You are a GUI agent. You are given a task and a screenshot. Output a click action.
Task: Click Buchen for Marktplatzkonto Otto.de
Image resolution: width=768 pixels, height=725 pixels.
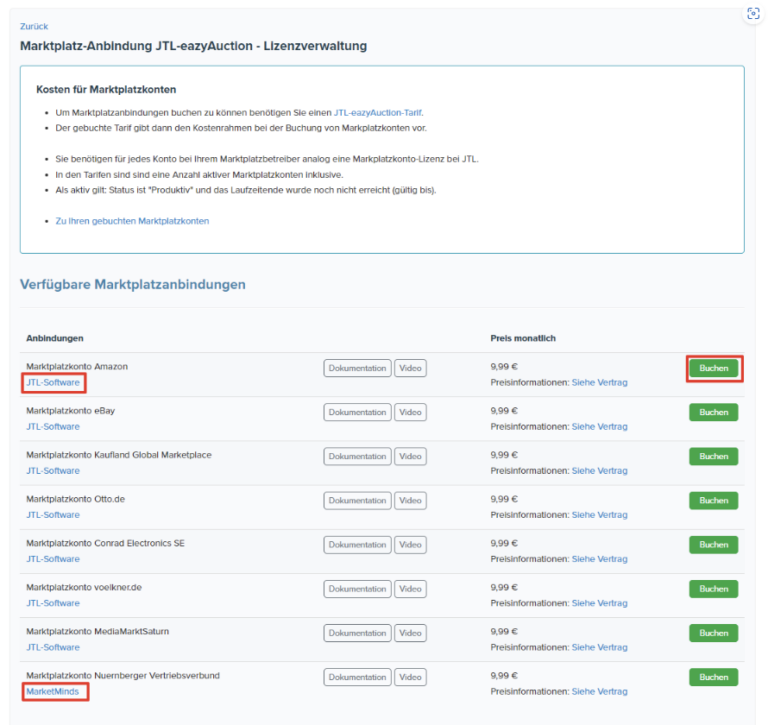click(x=713, y=500)
